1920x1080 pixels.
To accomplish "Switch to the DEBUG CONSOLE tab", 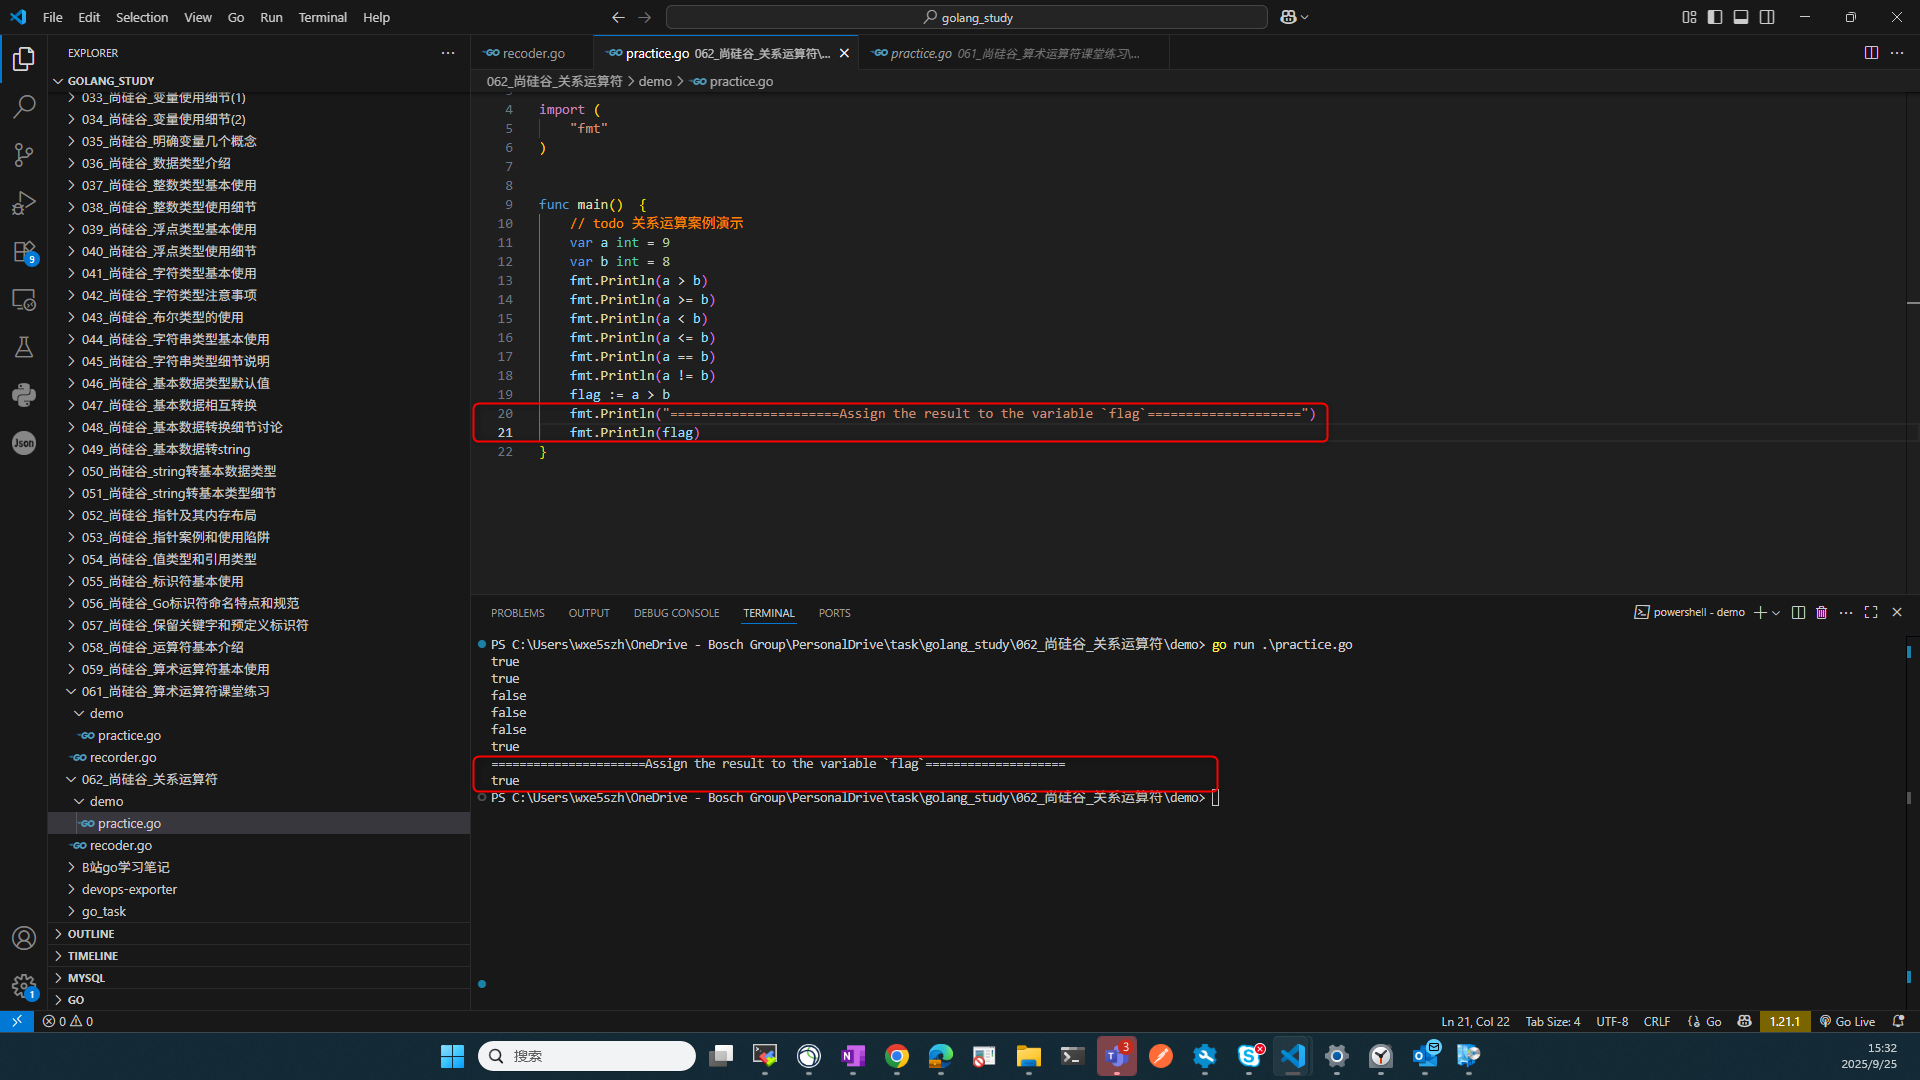I will (676, 613).
